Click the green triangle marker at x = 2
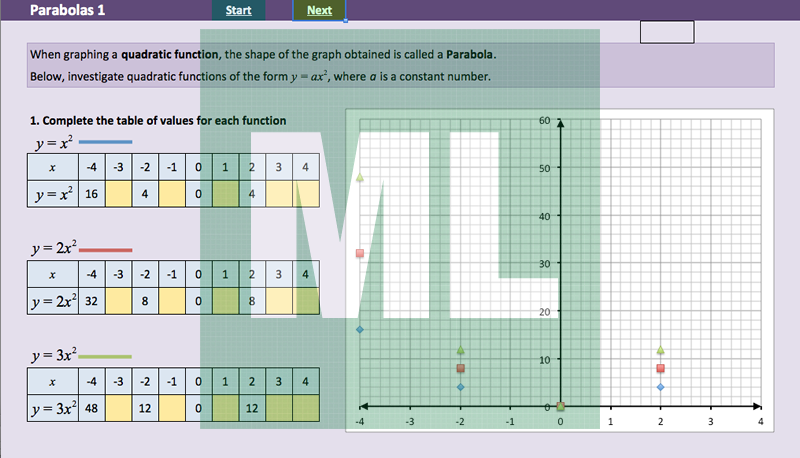The width and height of the screenshot is (800, 458). coord(660,350)
